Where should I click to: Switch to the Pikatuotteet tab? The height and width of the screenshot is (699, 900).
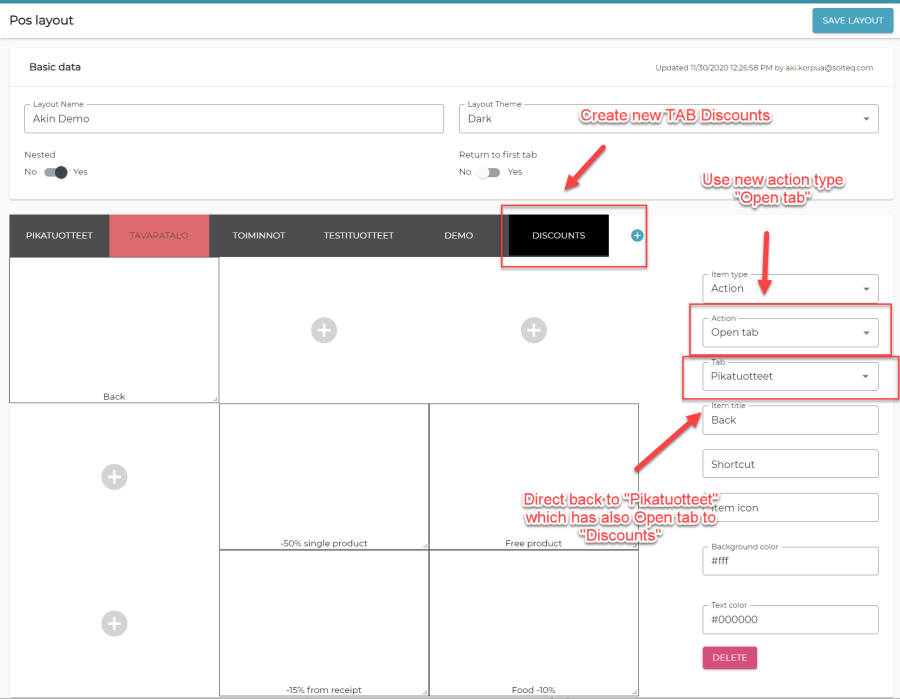point(59,236)
